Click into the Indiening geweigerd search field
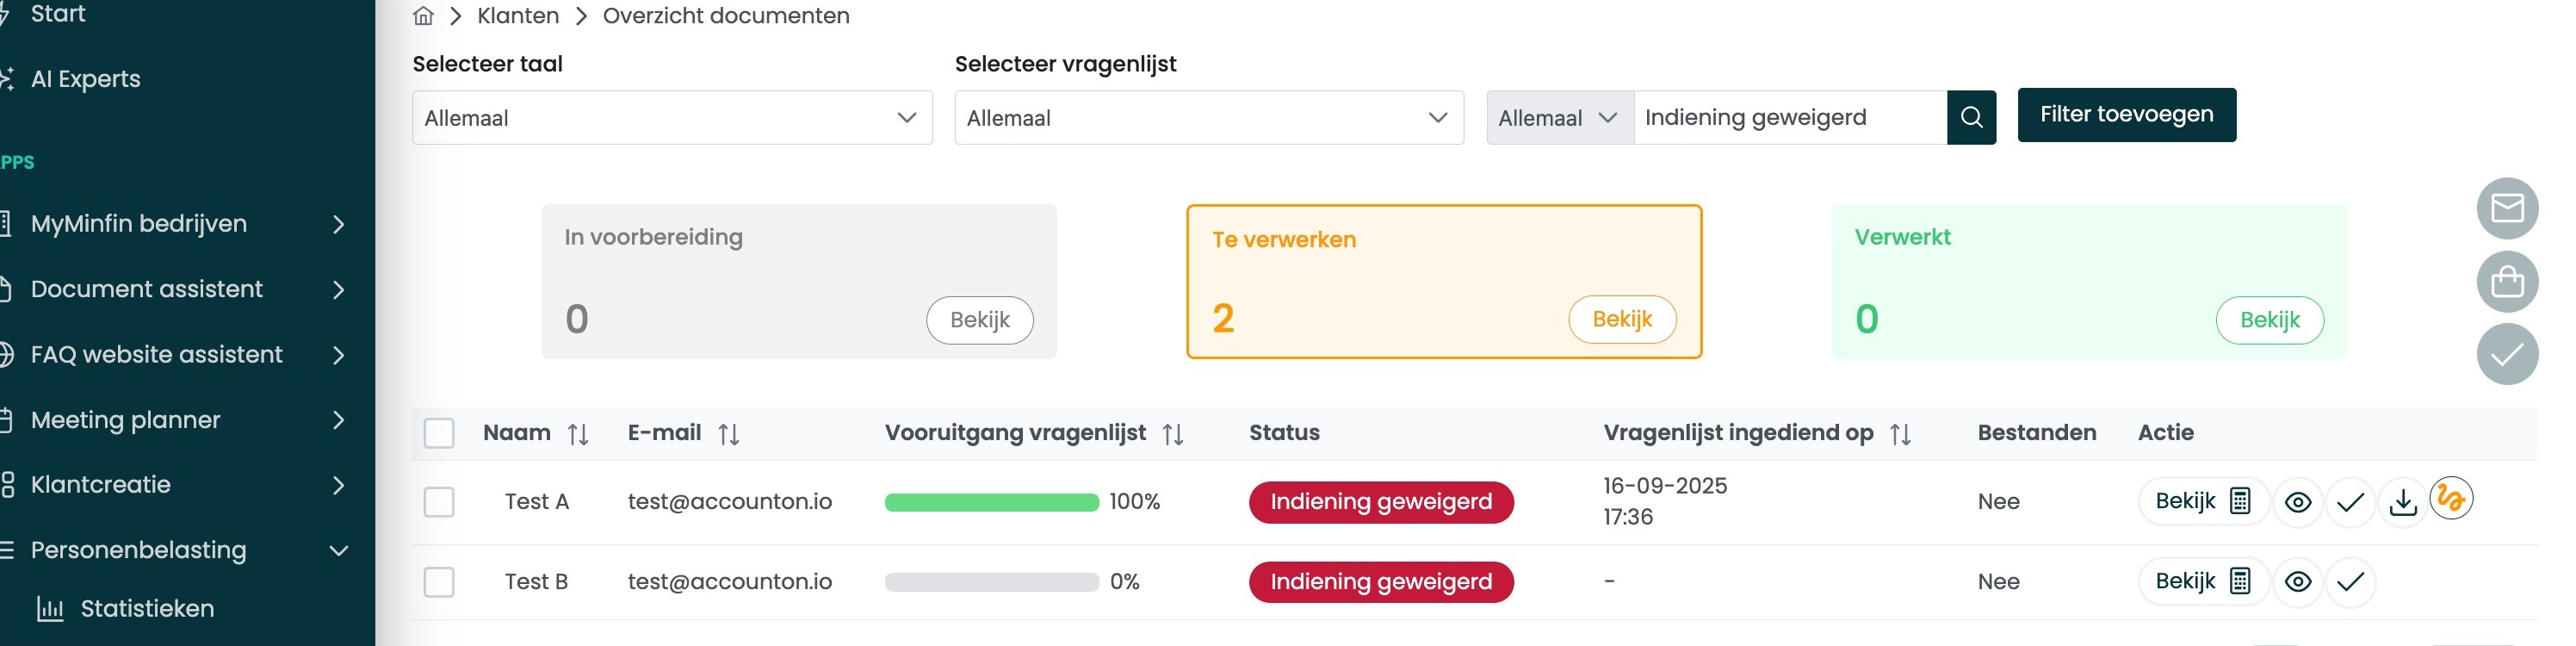This screenshot has width=2576, height=646. tap(1789, 118)
